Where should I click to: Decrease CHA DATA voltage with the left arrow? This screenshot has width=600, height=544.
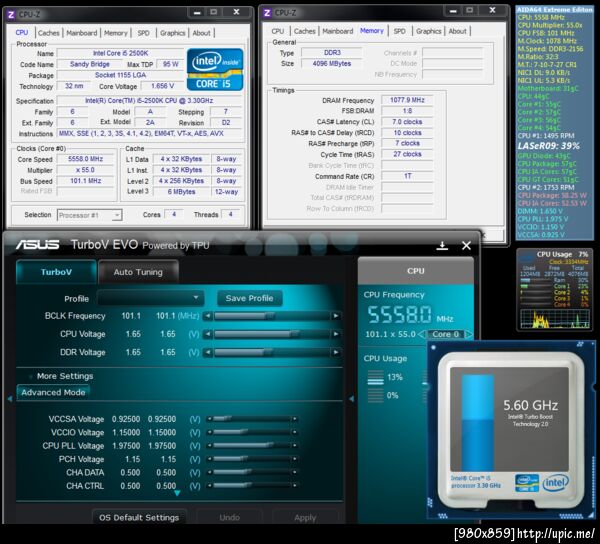209,472
